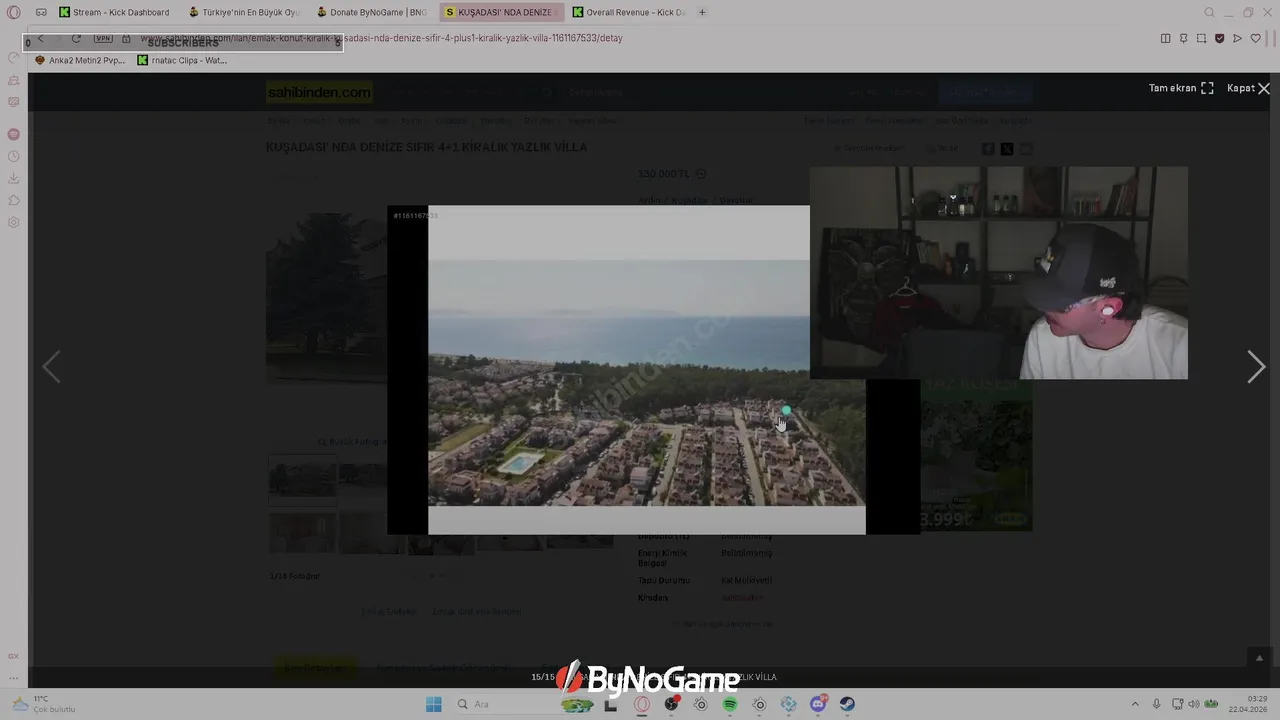Close the photo viewer with Kapat
The width and height of the screenshot is (1280, 720).
click(x=1248, y=88)
